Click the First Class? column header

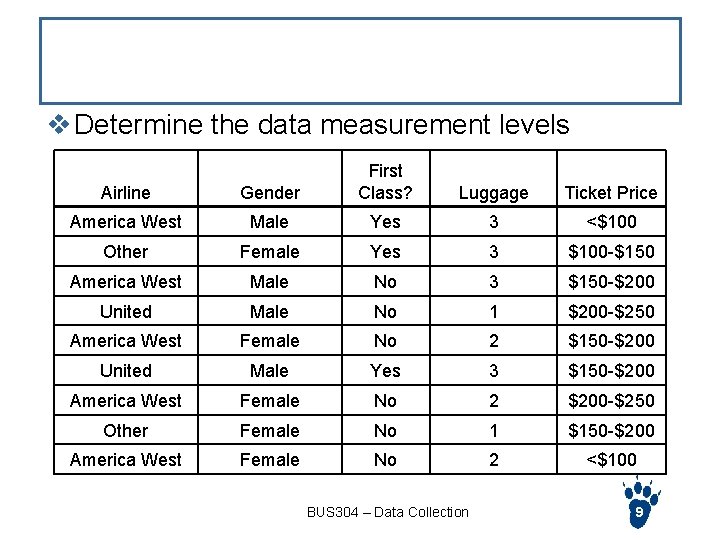click(x=385, y=181)
